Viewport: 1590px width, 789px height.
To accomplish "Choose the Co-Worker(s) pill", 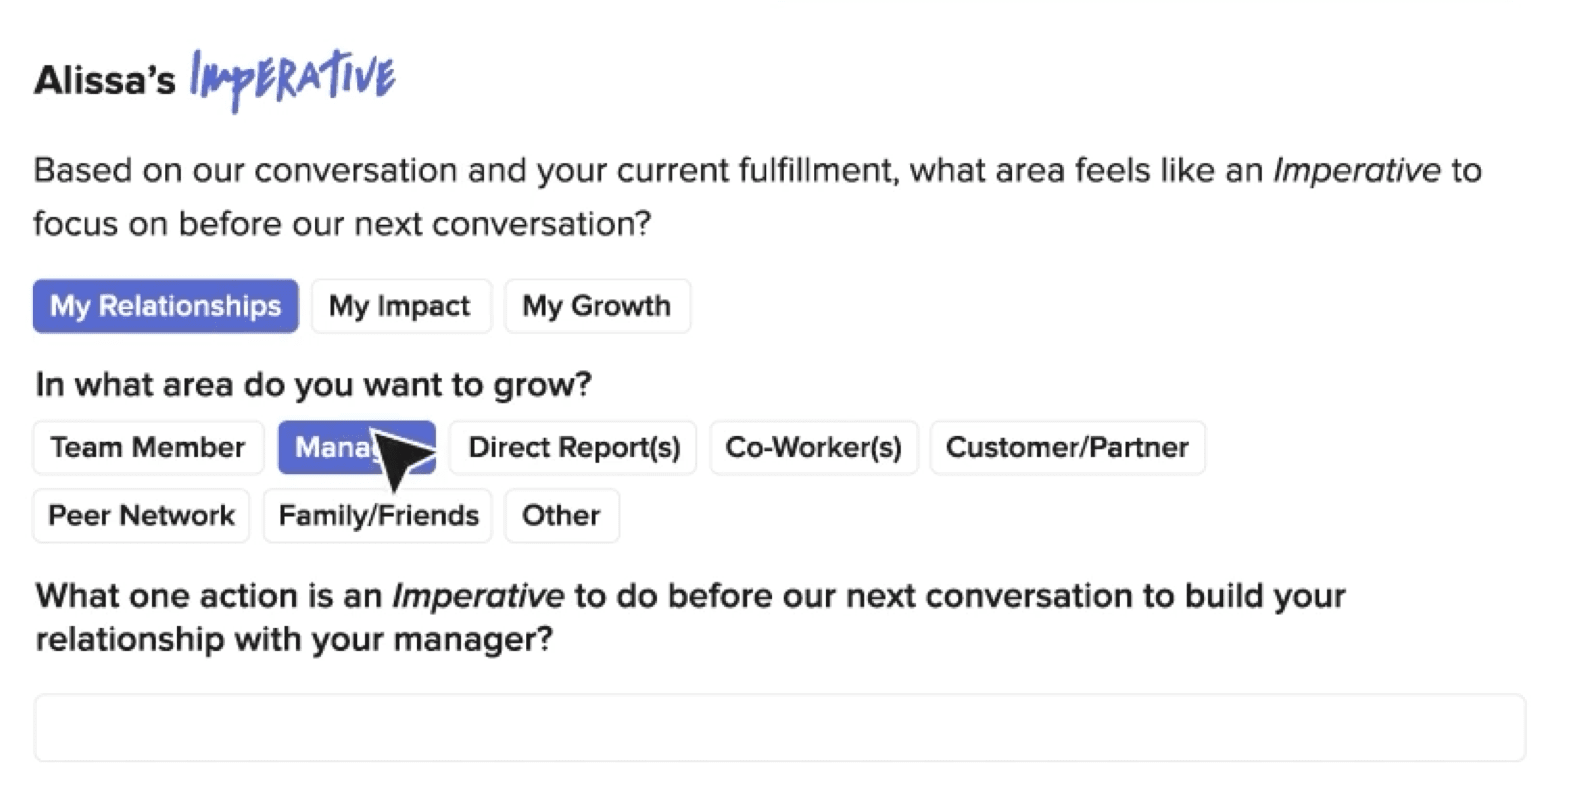I will tap(814, 447).
